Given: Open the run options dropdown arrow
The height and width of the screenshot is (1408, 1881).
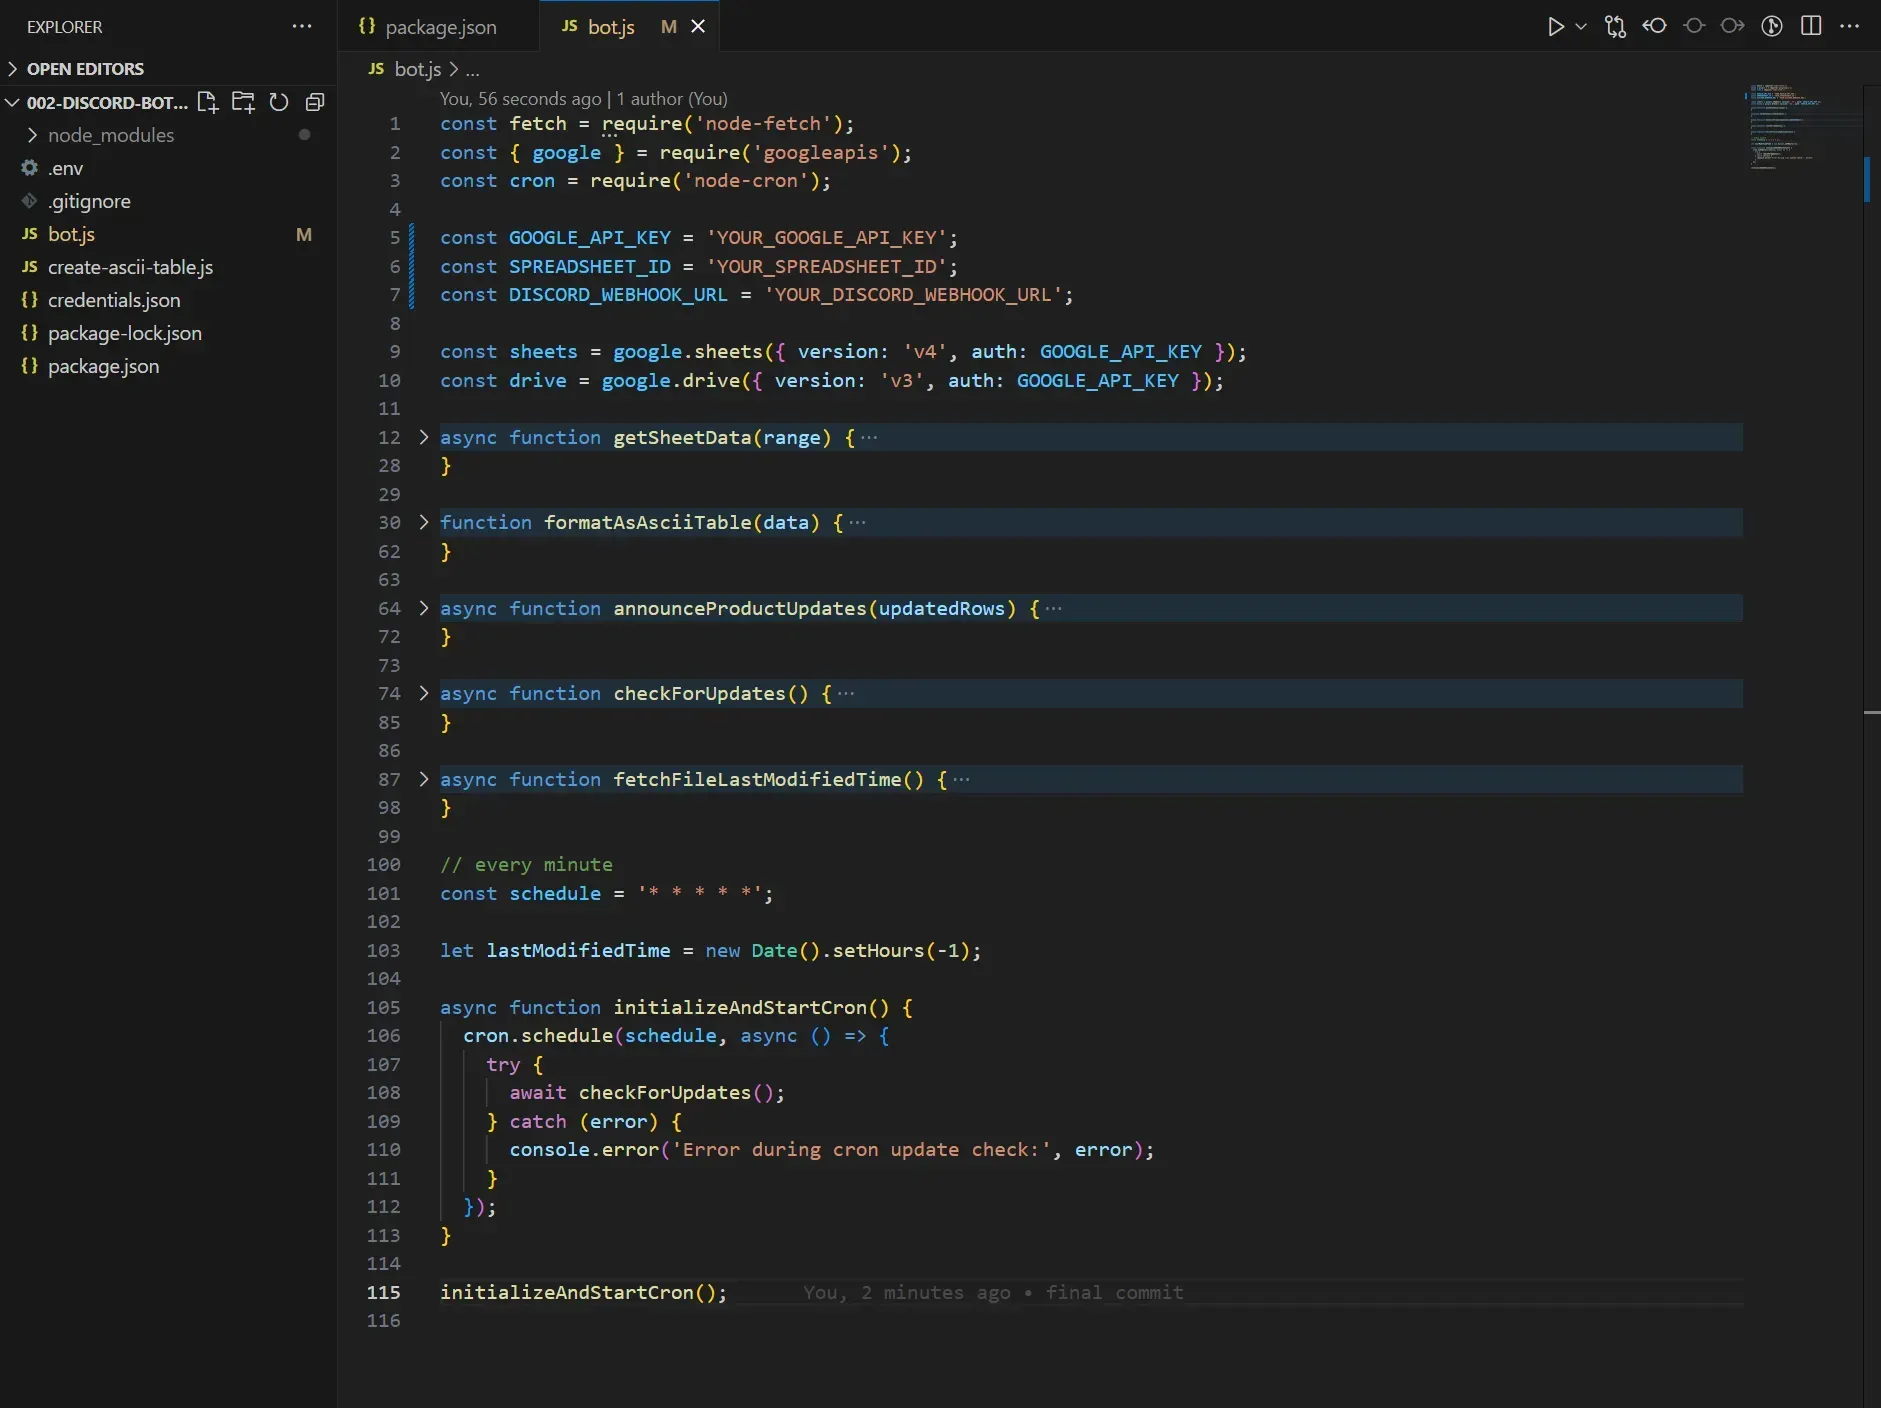Looking at the screenshot, I should pos(1581,27).
